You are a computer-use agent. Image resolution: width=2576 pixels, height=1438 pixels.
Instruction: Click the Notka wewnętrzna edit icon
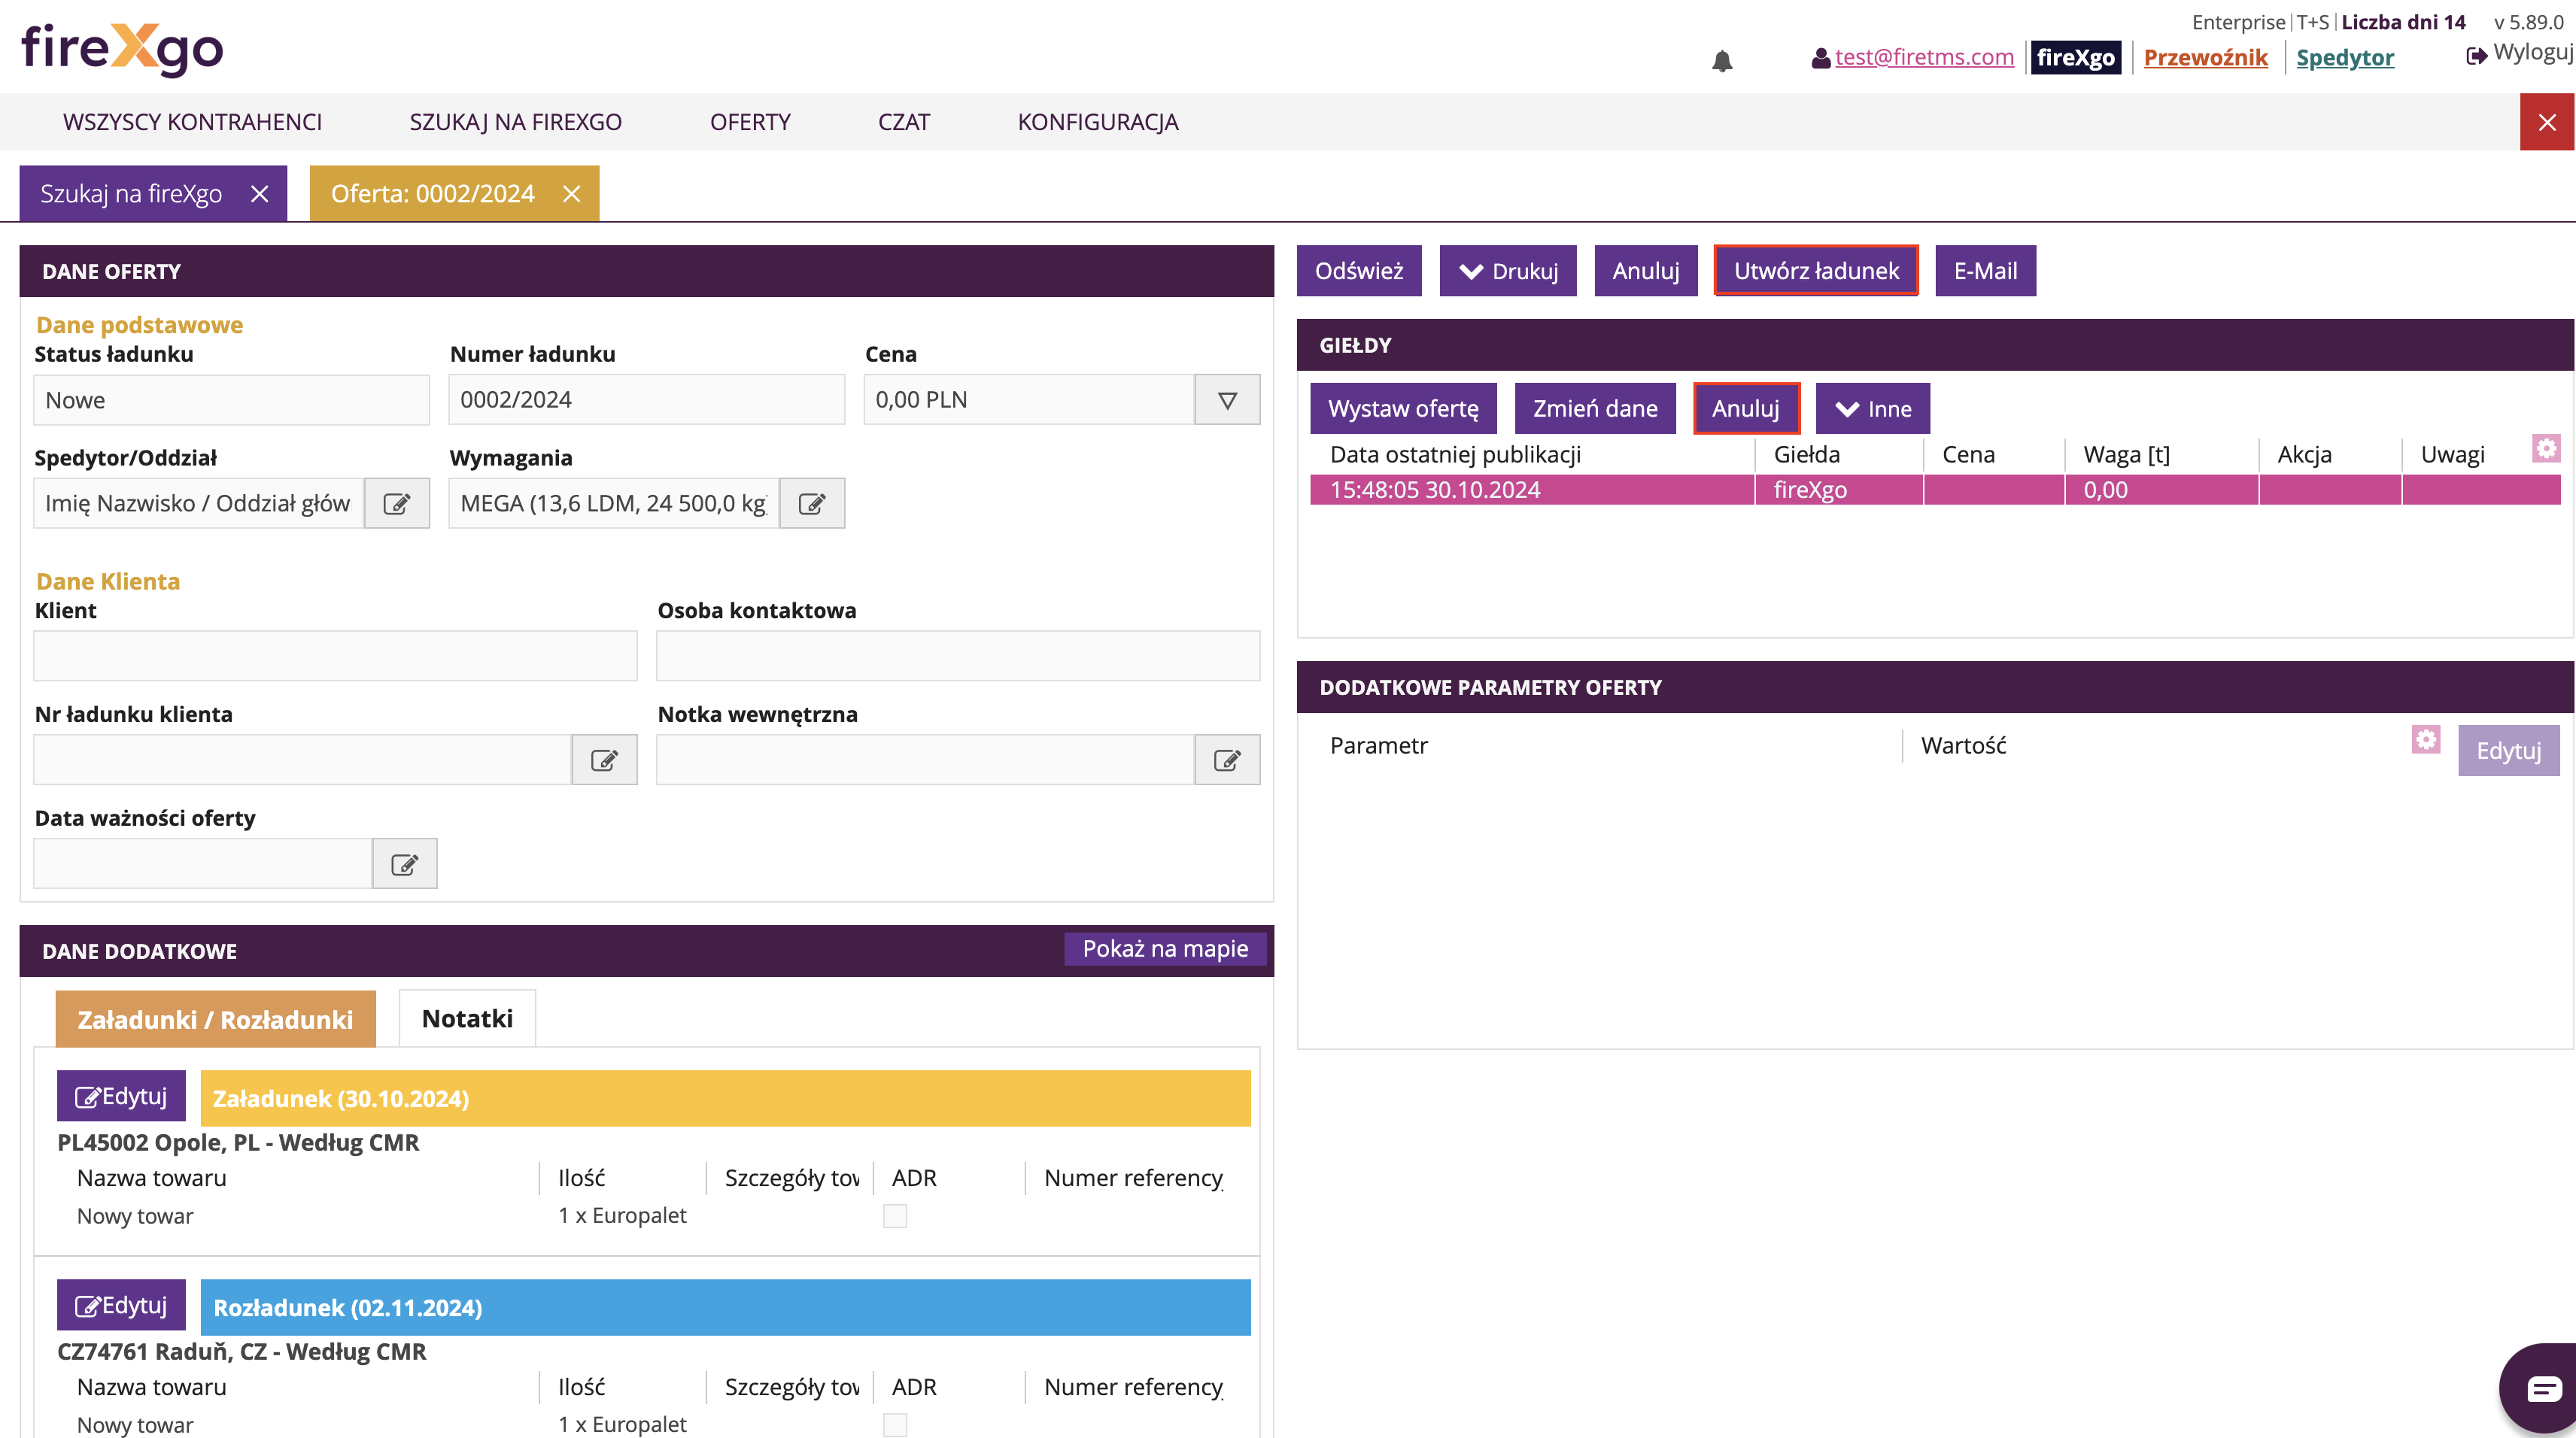[1227, 760]
